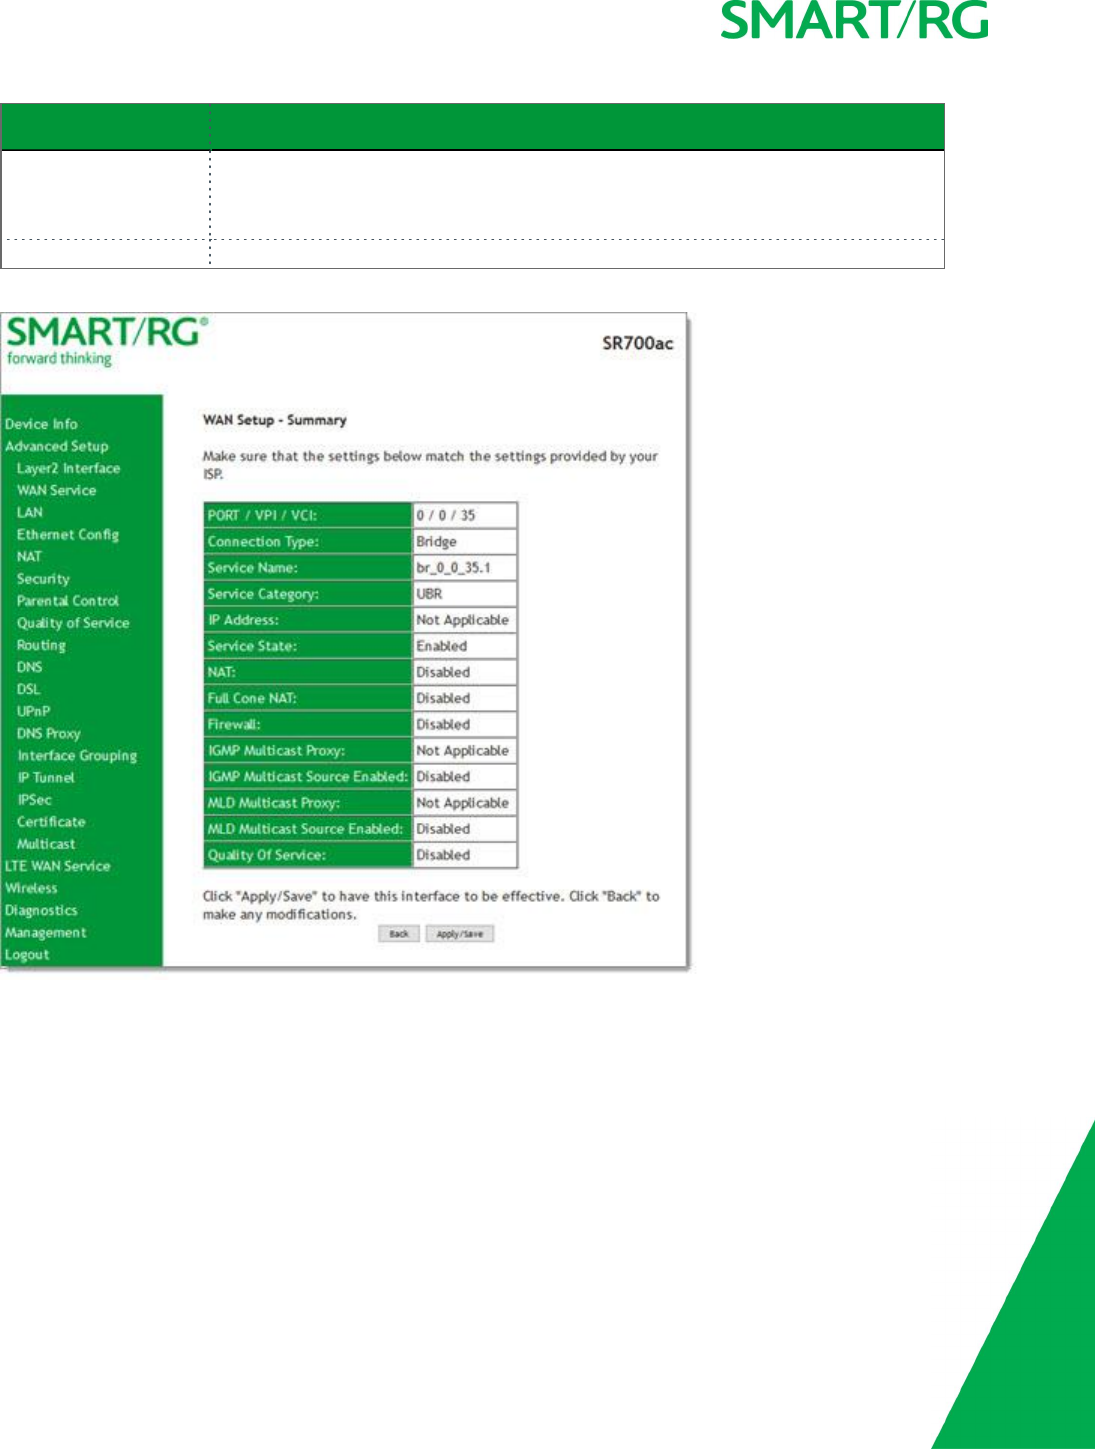Open Diagnostics menu item

pos(41,910)
